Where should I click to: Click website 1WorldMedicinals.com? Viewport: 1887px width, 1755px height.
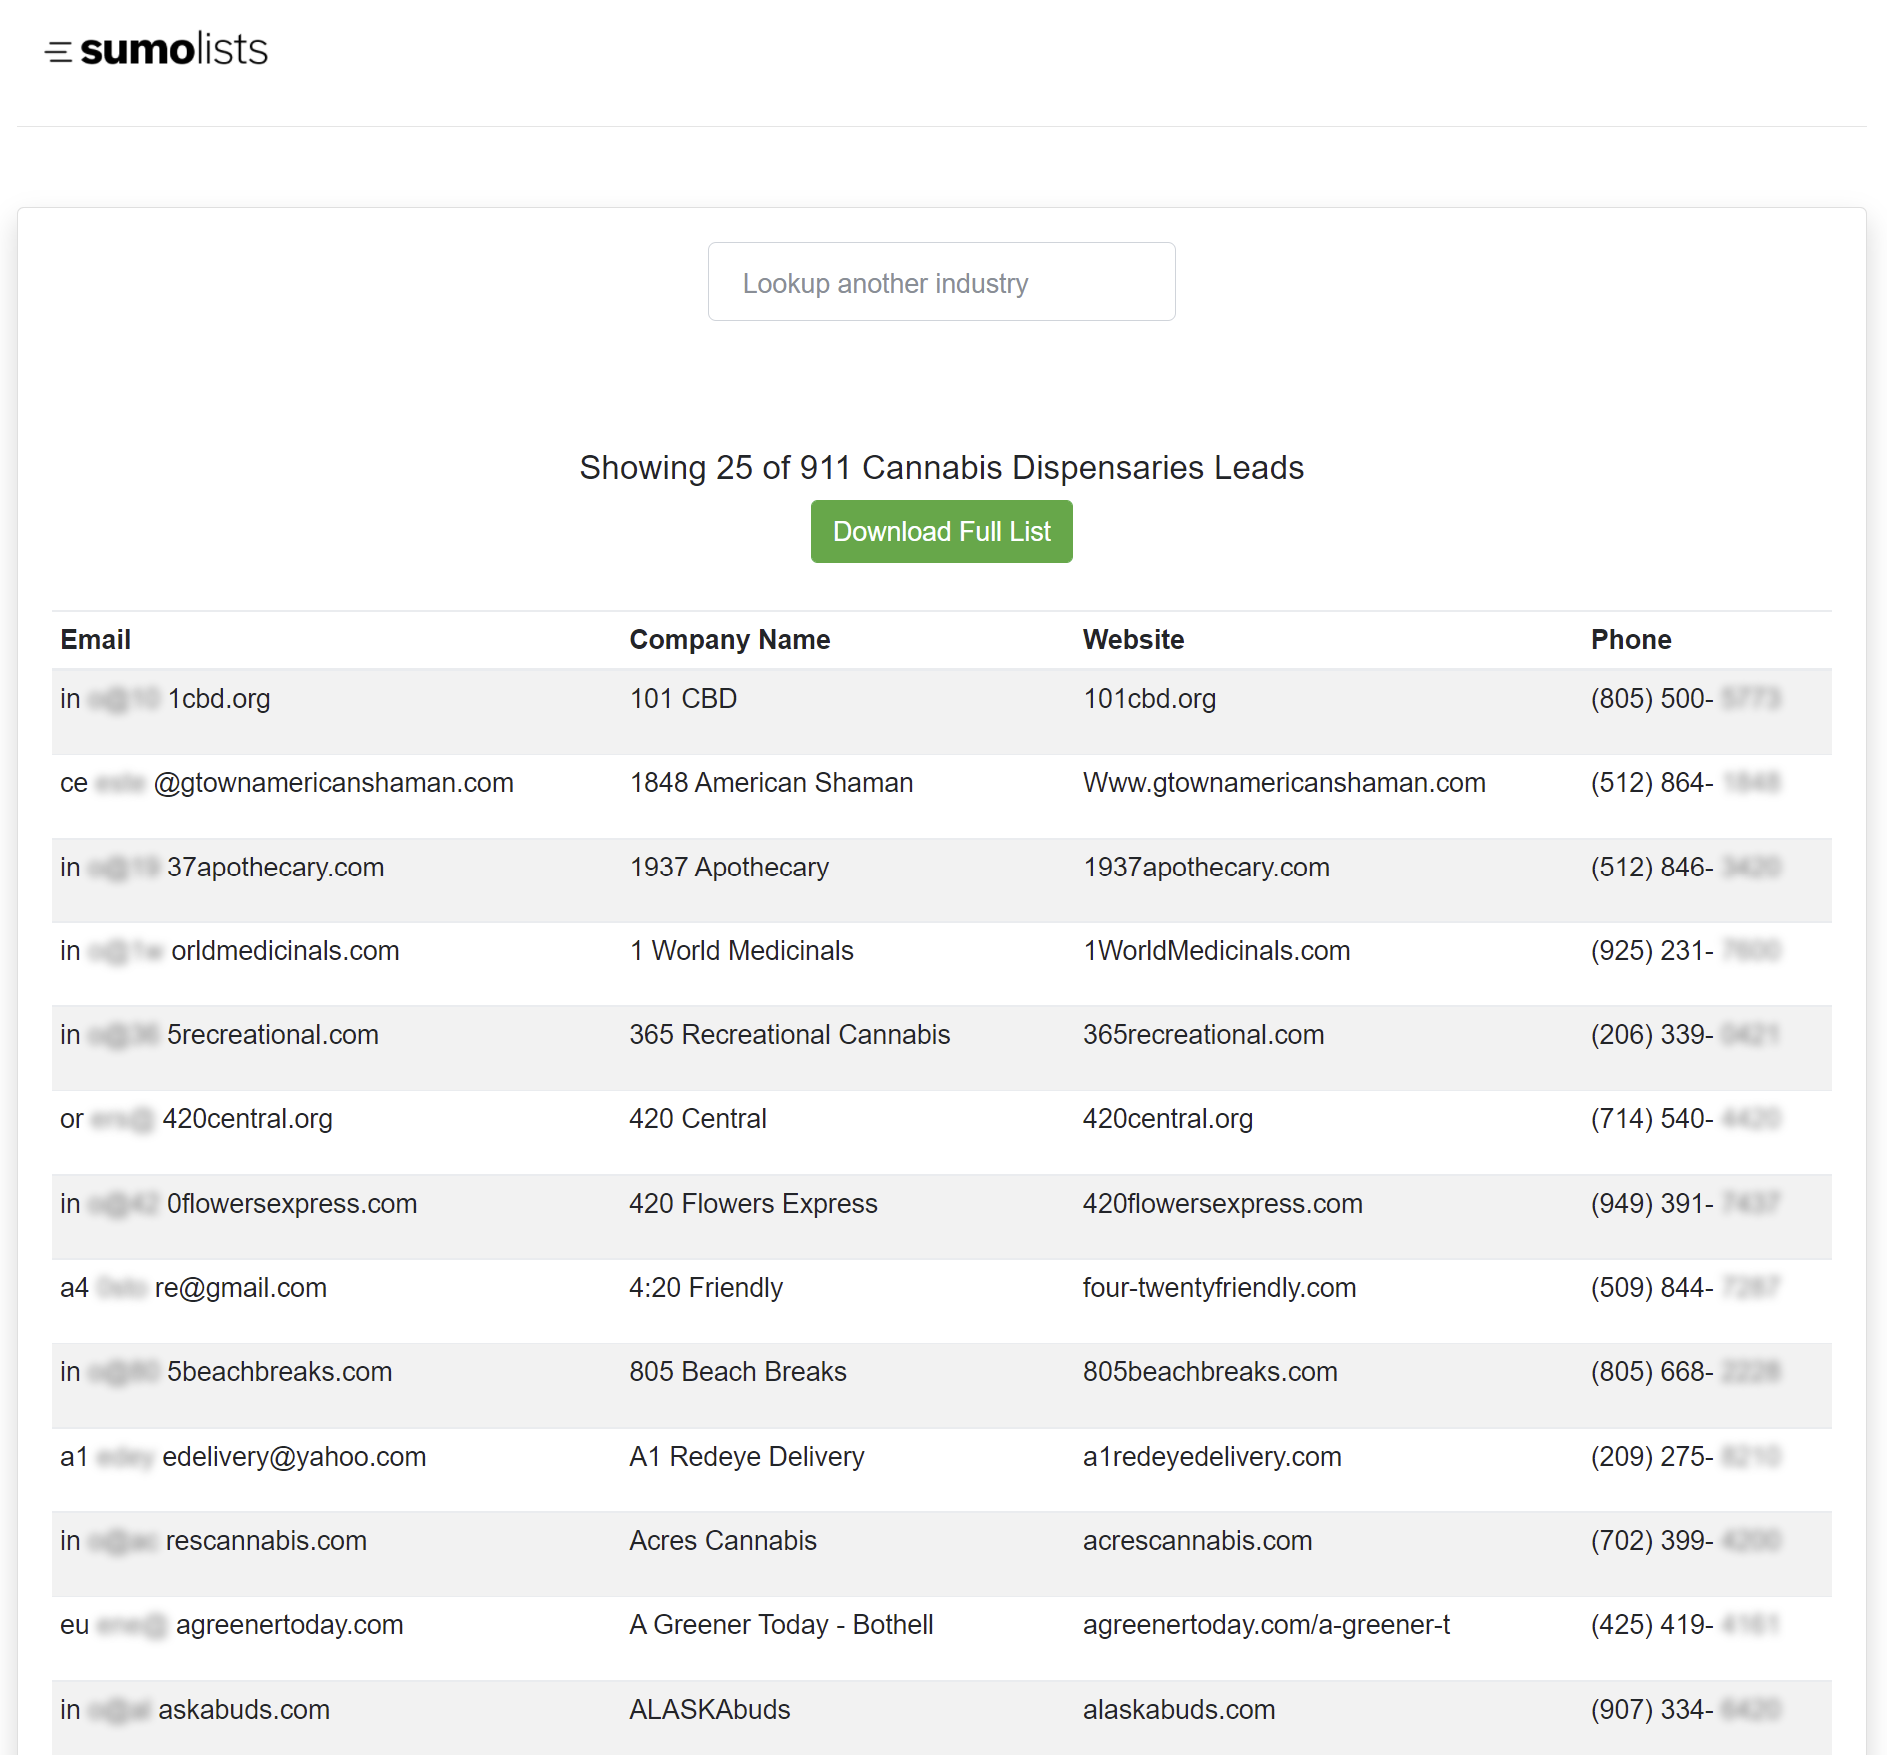(x=1216, y=951)
